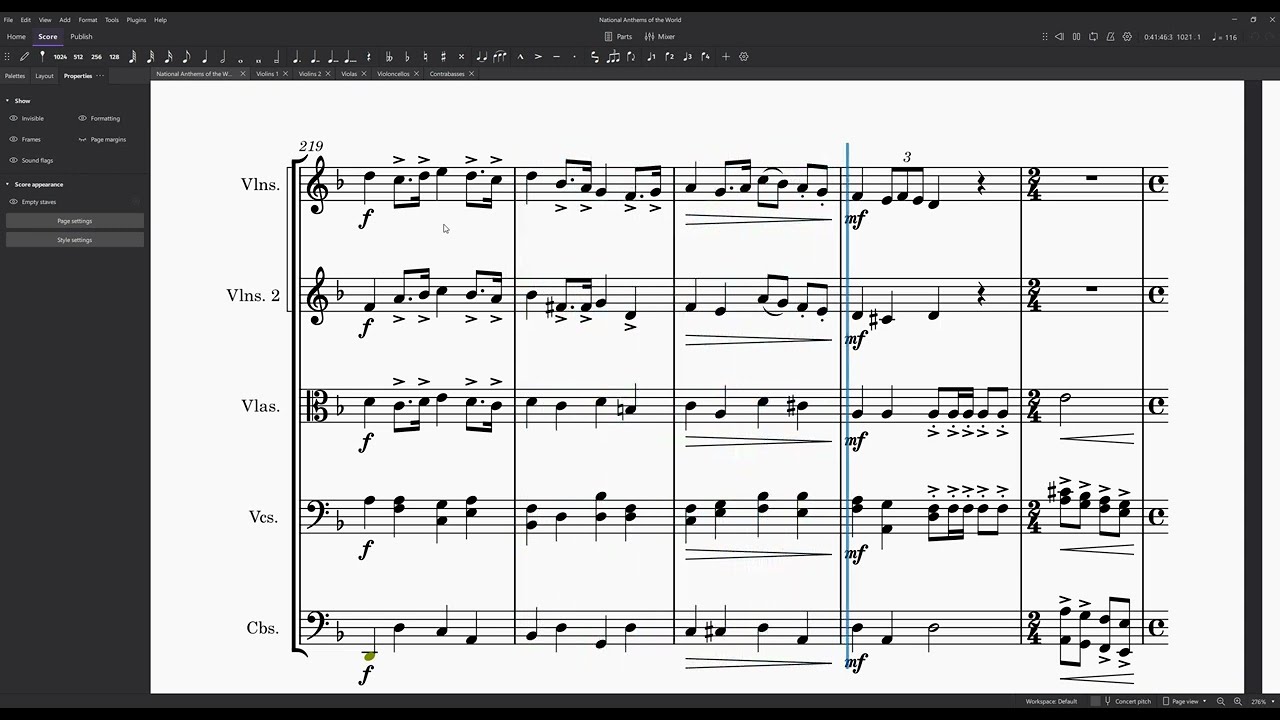Collapse the Score appearance section
This screenshot has height=720, width=1280.
(7, 184)
